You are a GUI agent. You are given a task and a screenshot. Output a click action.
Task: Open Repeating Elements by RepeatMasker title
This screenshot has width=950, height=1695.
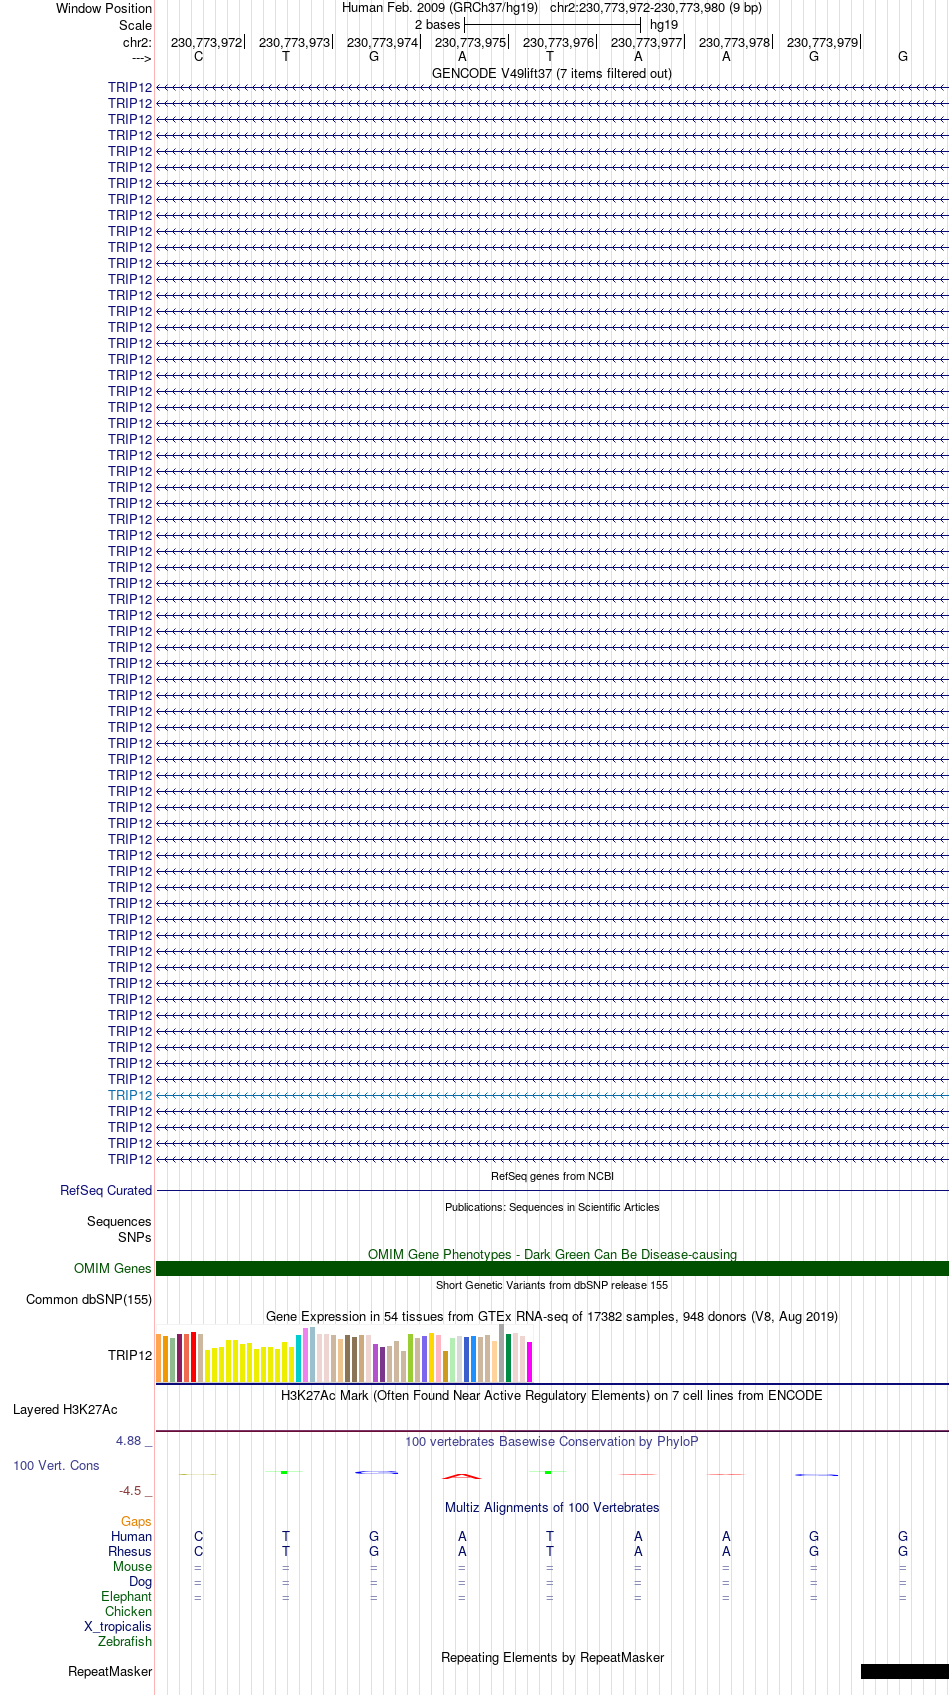[x=552, y=1657]
